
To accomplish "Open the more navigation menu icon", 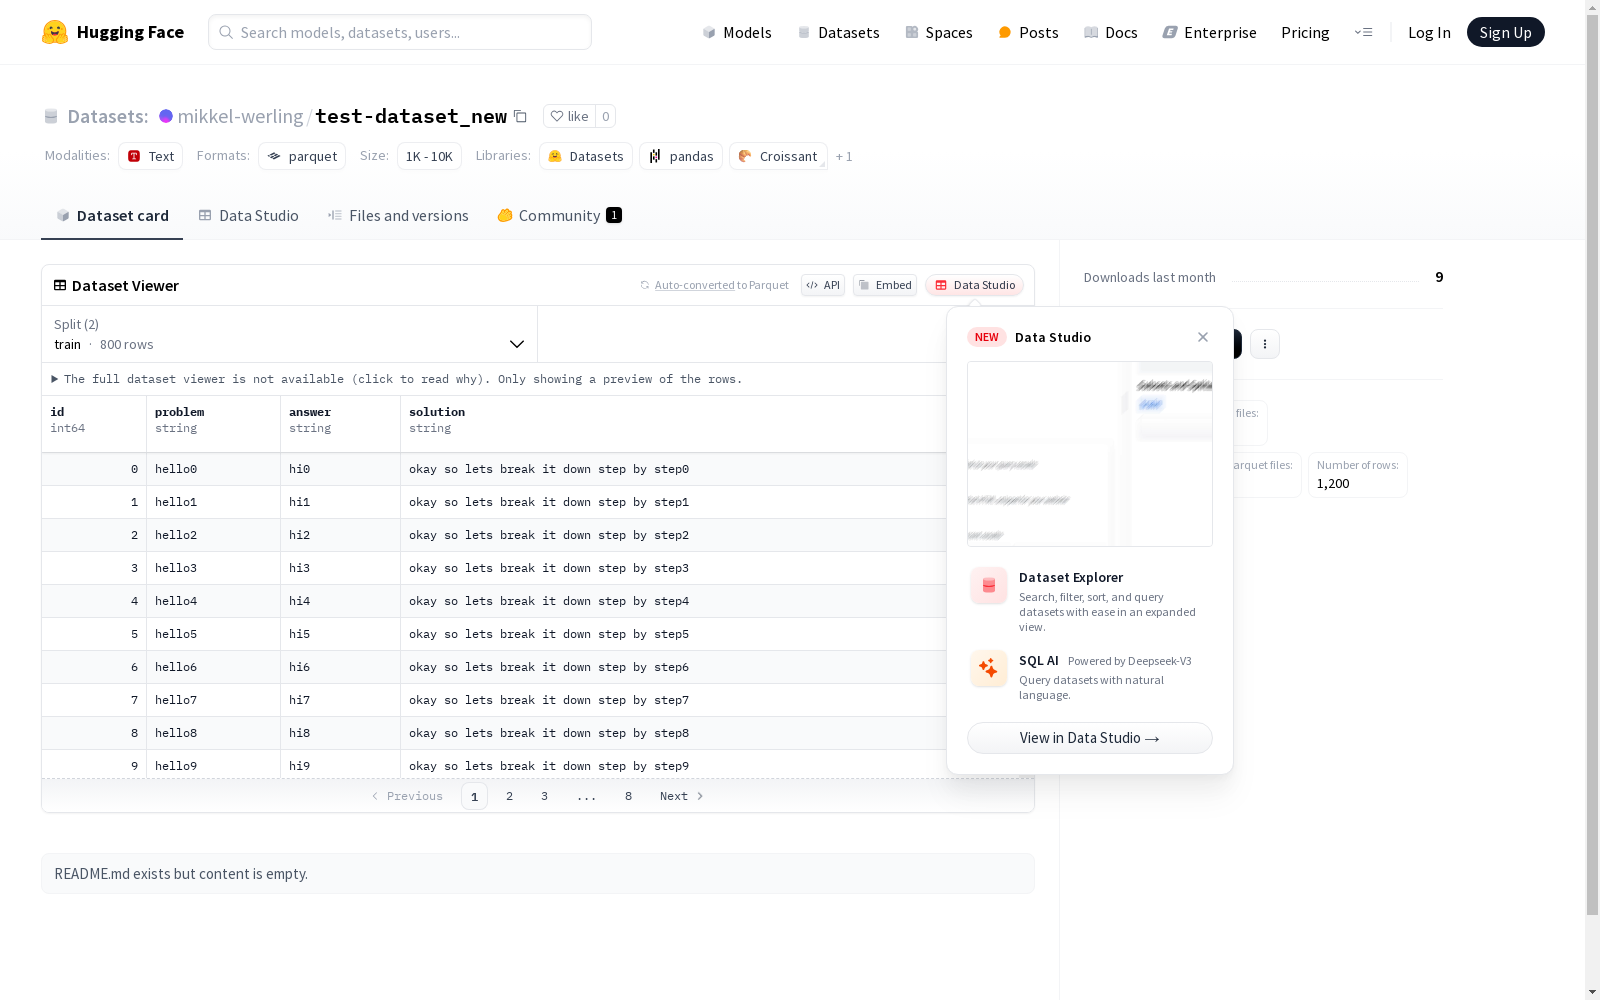I will point(1363,32).
